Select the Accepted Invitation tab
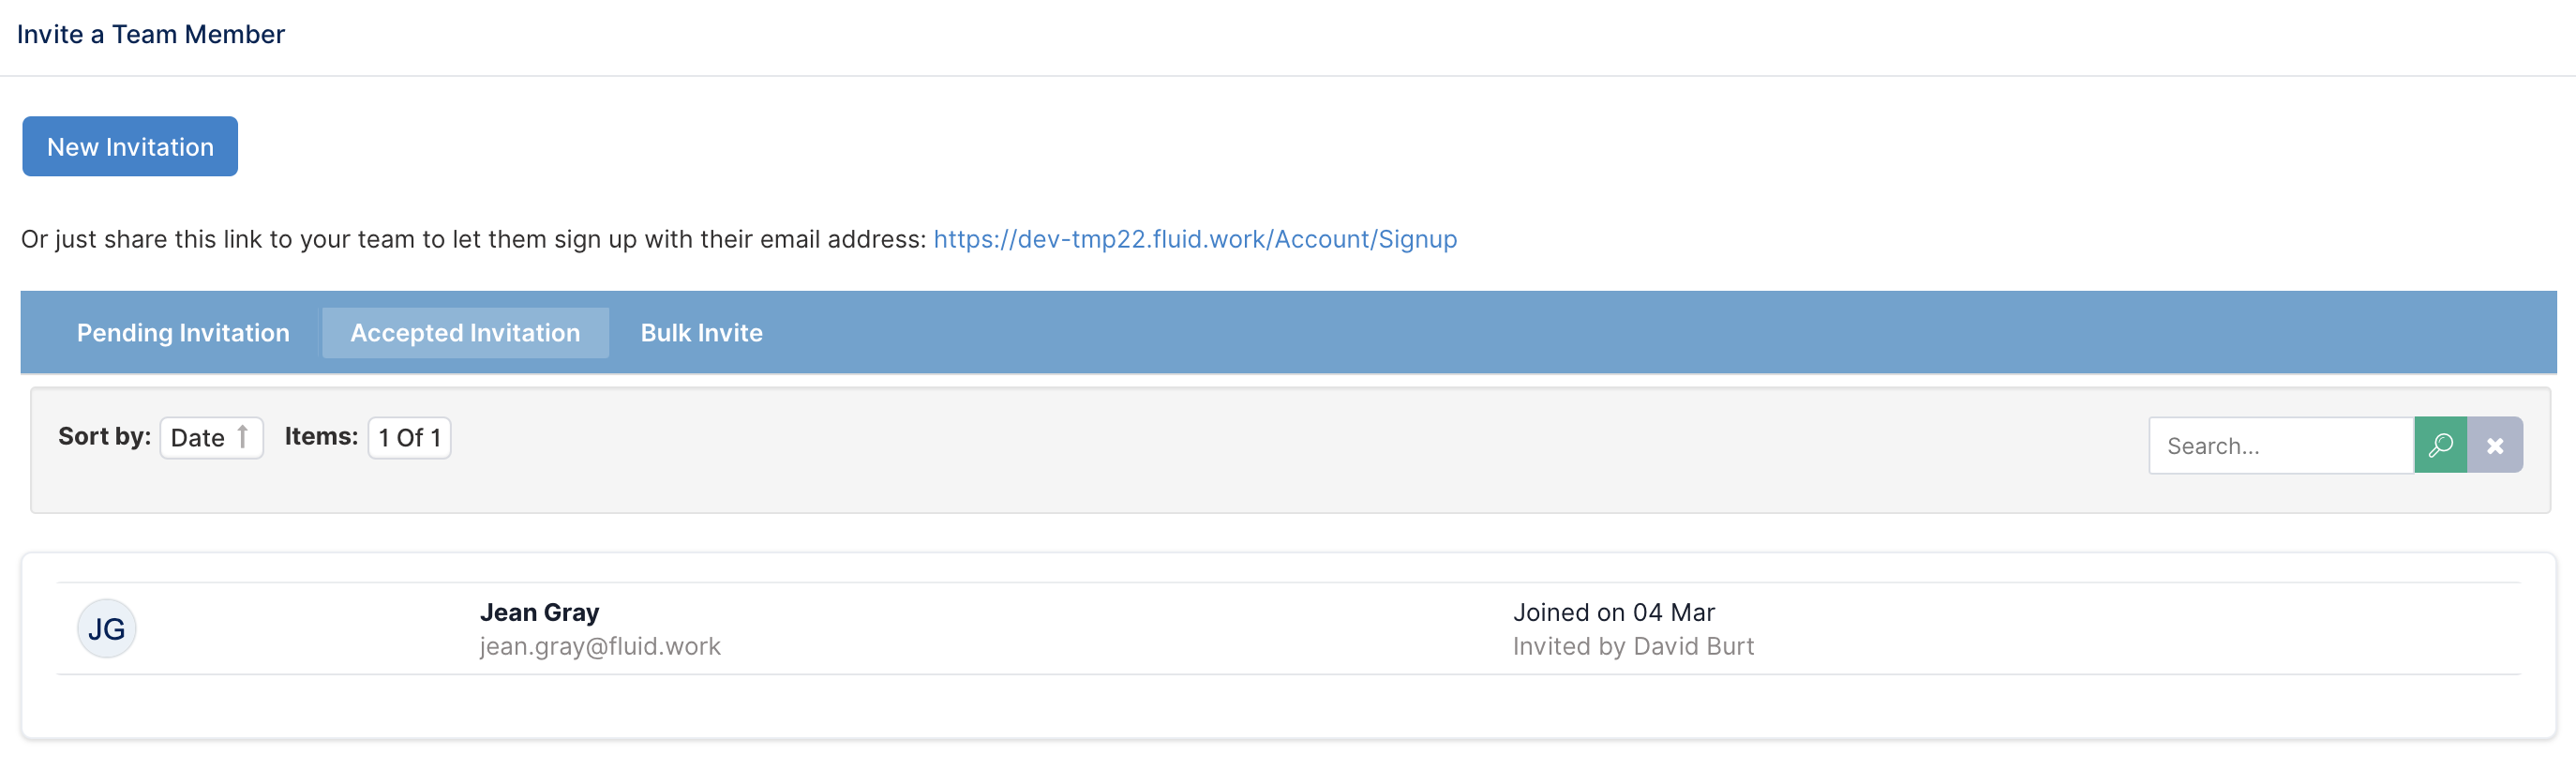Viewport: 2576px width, 771px height. pos(465,333)
